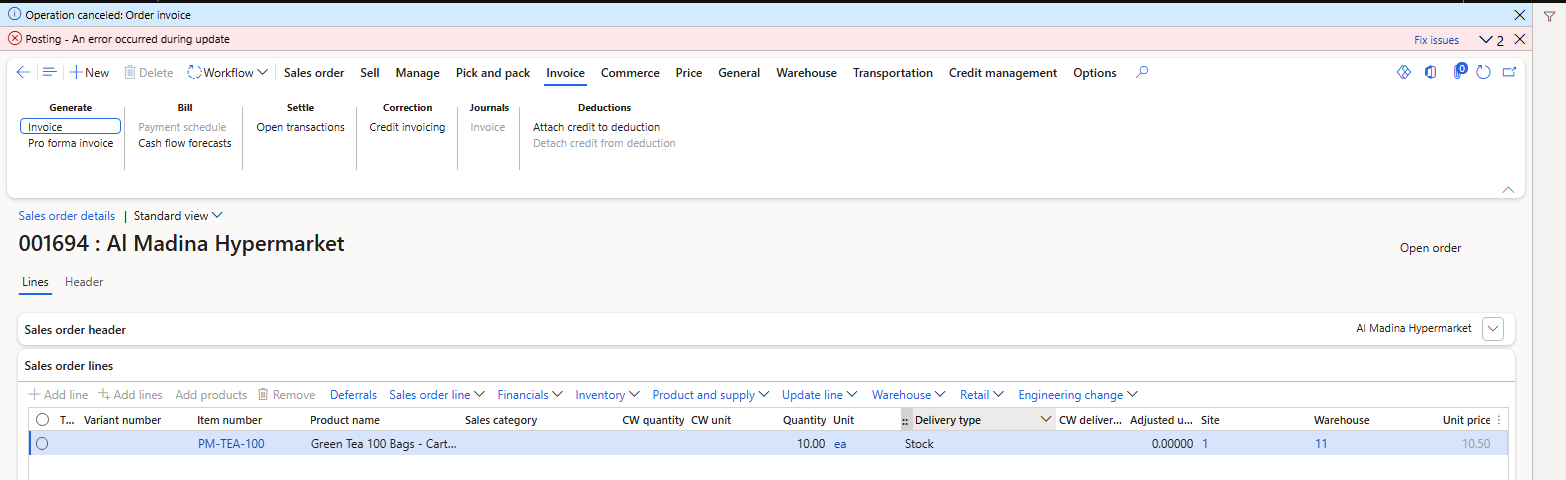Open the Retail dropdown menu
Image resolution: width=1566 pixels, height=480 pixels.
click(x=983, y=395)
